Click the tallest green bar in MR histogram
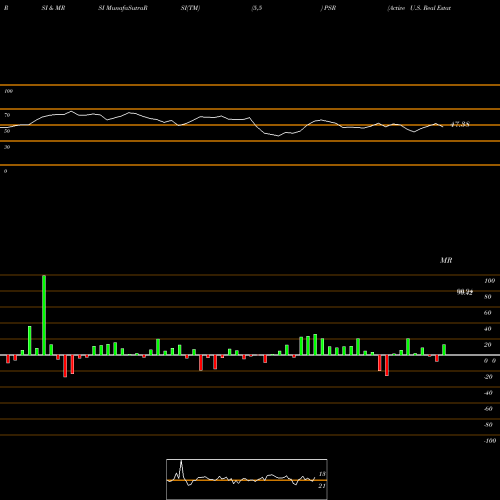 point(44,315)
